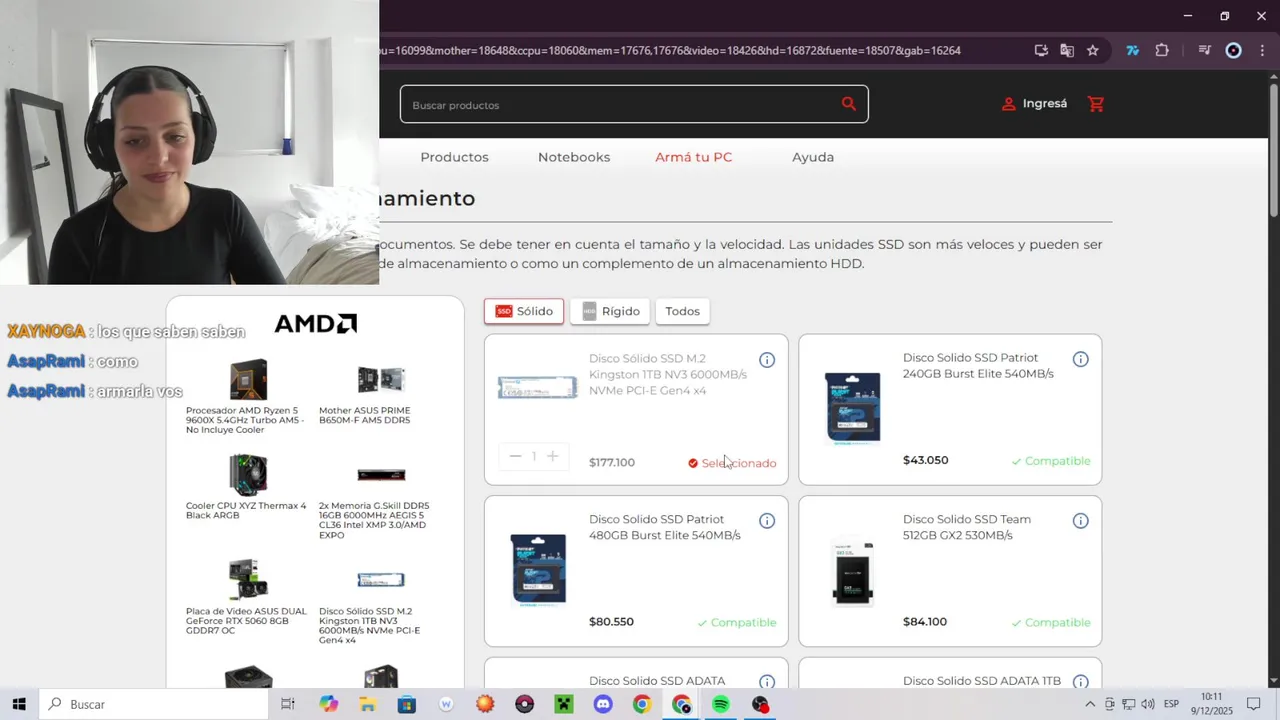This screenshot has height=720, width=1280.
Task: Select Cooler CPU XYZ Thermax 4 in summary
Action: (x=246, y=487)
